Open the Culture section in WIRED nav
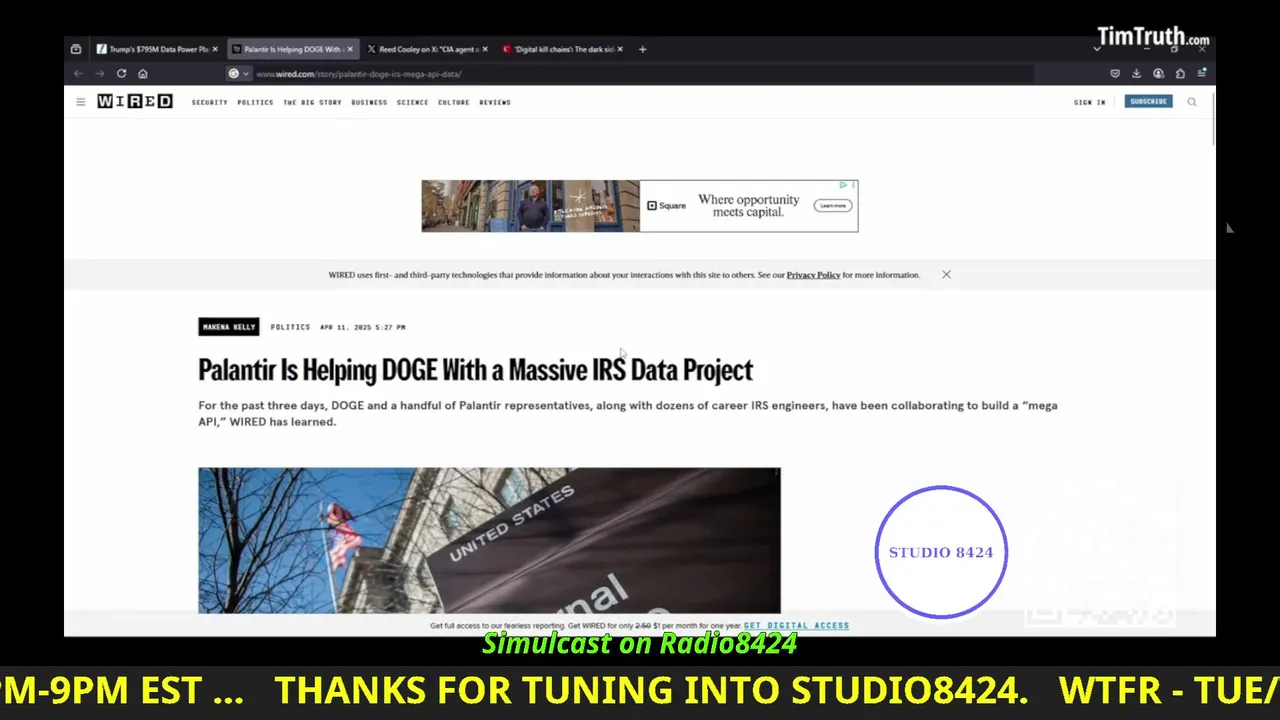This screenshot has width=1280, height=720. coord(453,102)
